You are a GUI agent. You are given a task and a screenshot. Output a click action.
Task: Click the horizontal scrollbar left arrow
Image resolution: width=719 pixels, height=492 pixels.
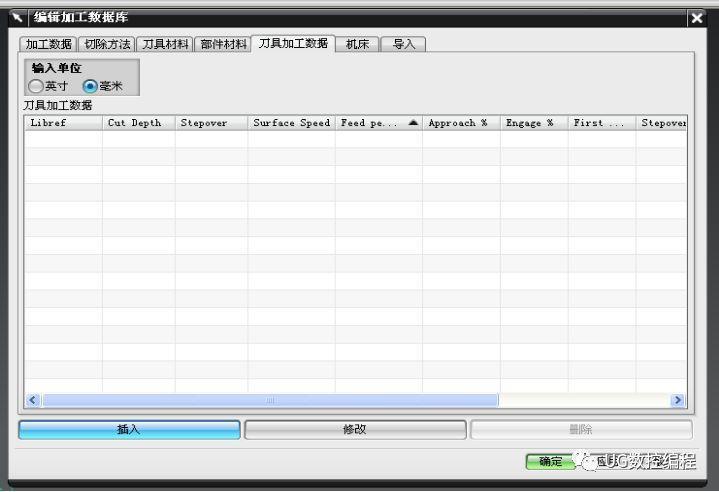33,400
